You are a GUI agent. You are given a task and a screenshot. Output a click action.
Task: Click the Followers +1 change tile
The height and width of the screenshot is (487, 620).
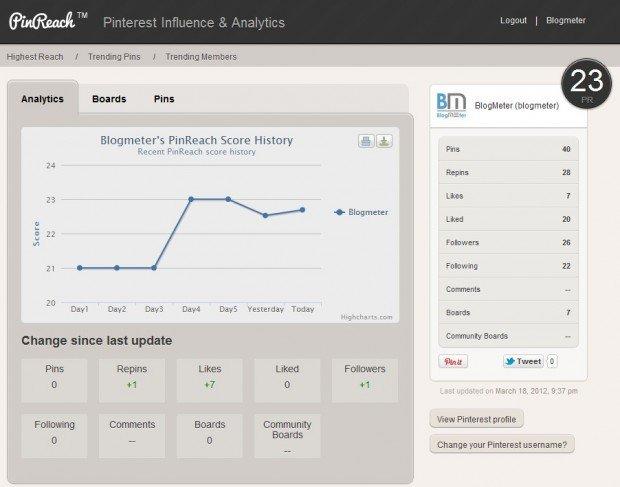click(x=365, y=381)
